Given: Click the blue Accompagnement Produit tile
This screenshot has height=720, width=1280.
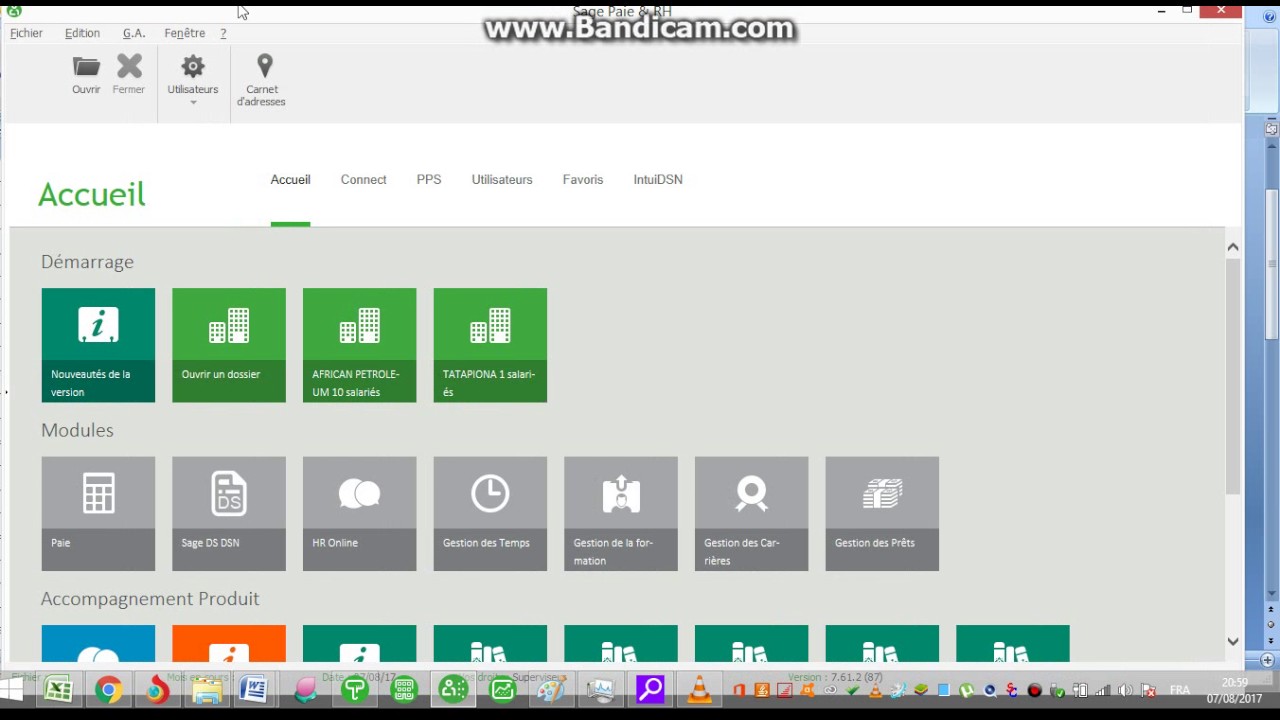Looking at the screenshot, I should pos(98,643).
